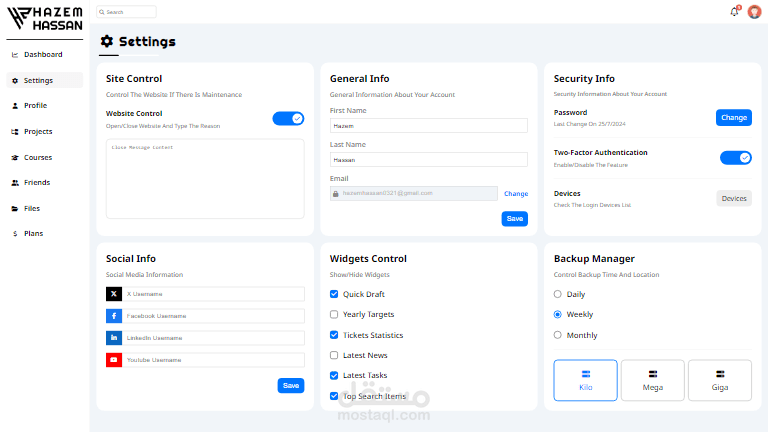The image size is (768, 432).
Task: Open the user avatar in top bar
Action: coord(754,12)
